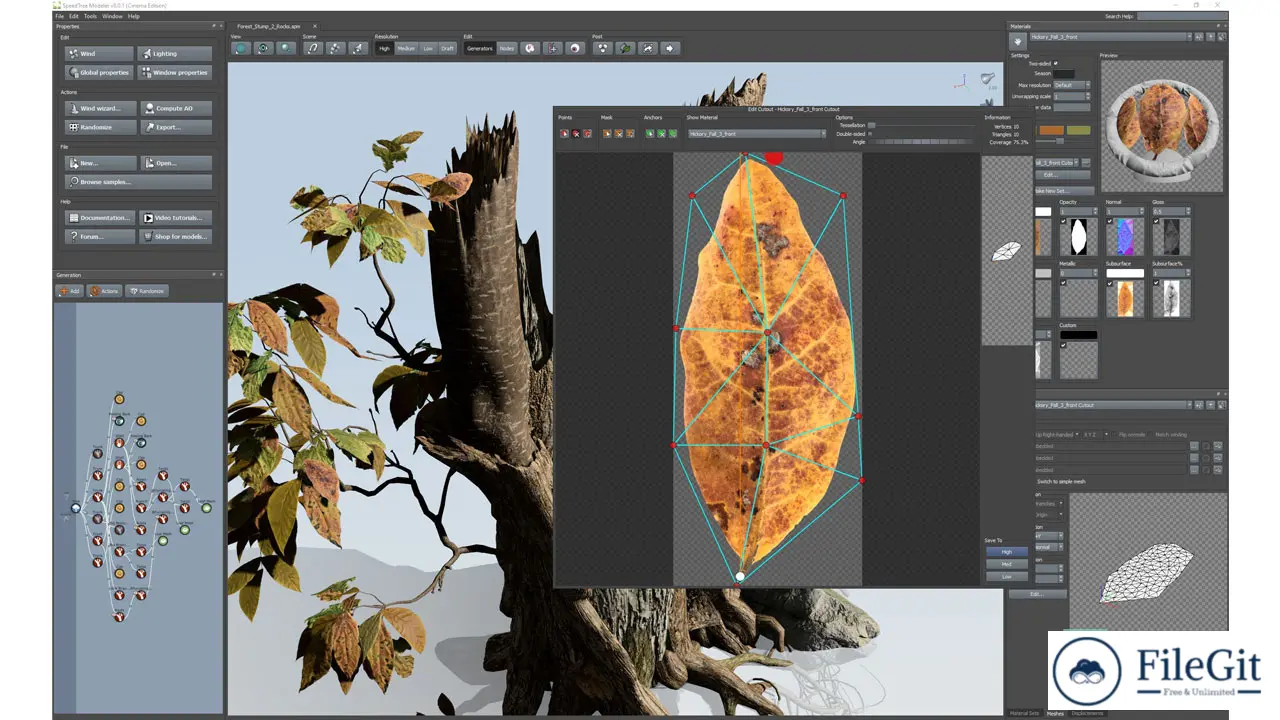Click the Randomize action in Properties
The image size is (1280, 720).
point(99,127)
